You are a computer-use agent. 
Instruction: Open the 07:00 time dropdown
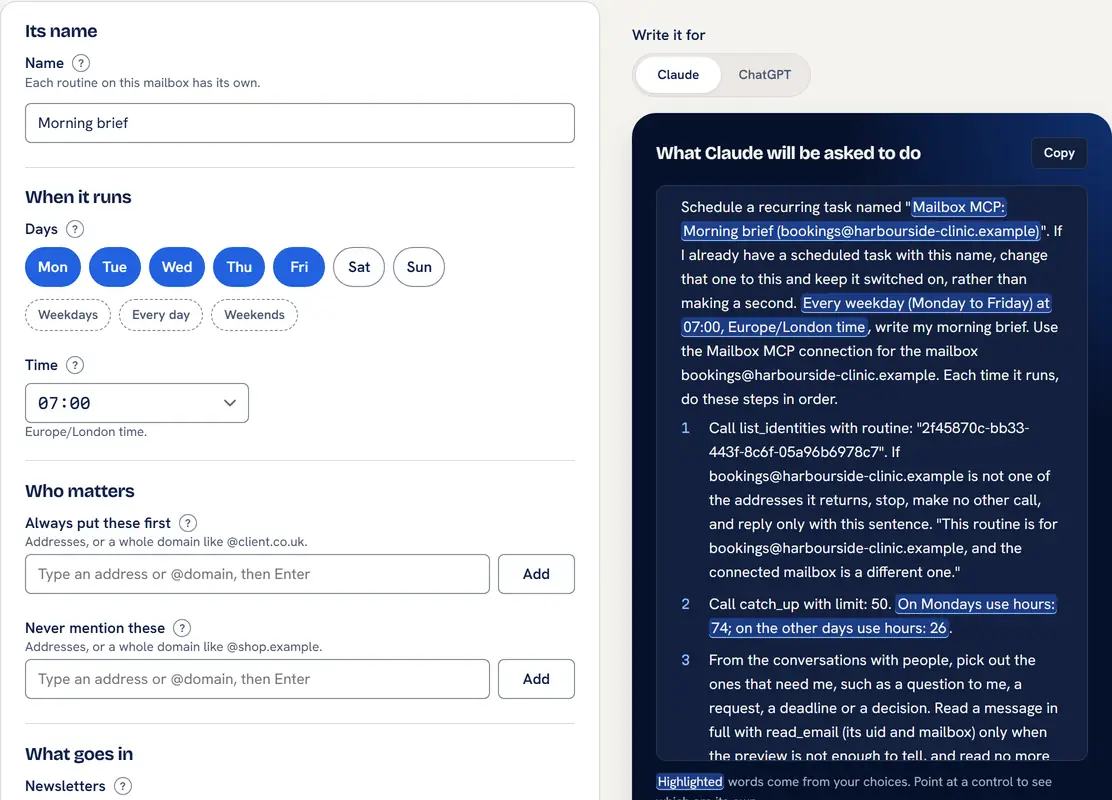pos(137,404)
